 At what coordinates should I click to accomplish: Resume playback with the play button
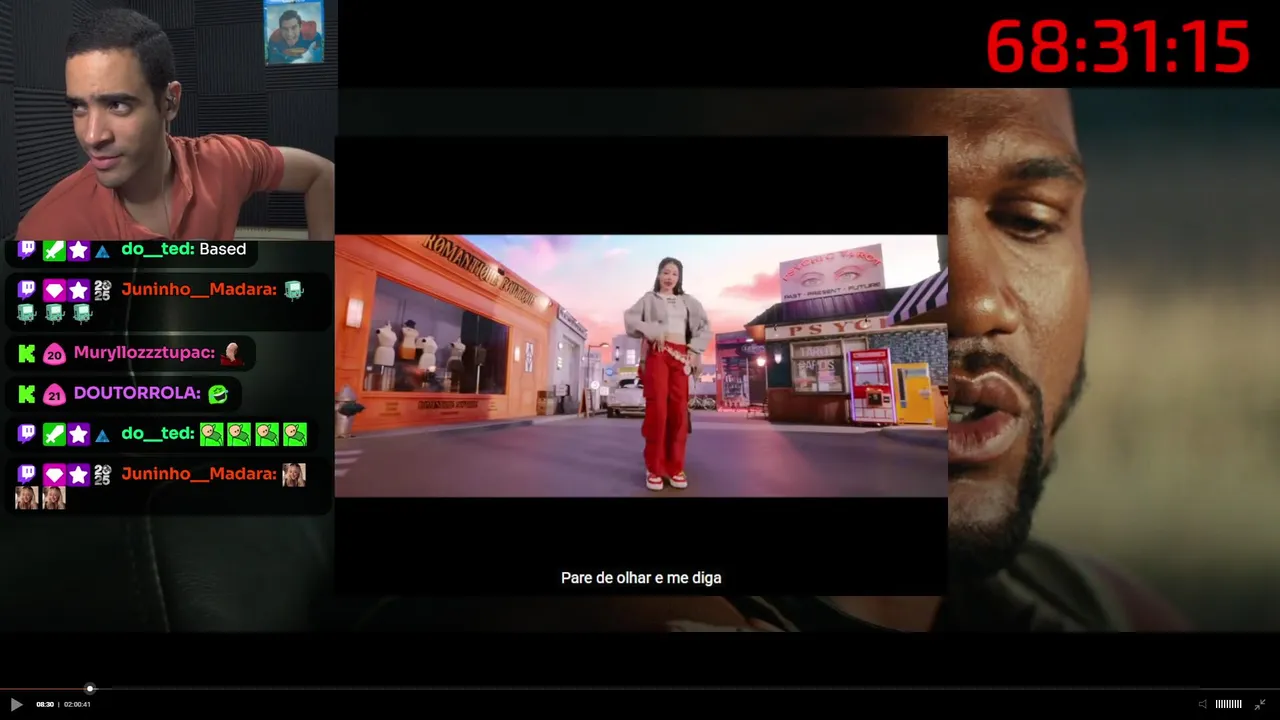16,704
